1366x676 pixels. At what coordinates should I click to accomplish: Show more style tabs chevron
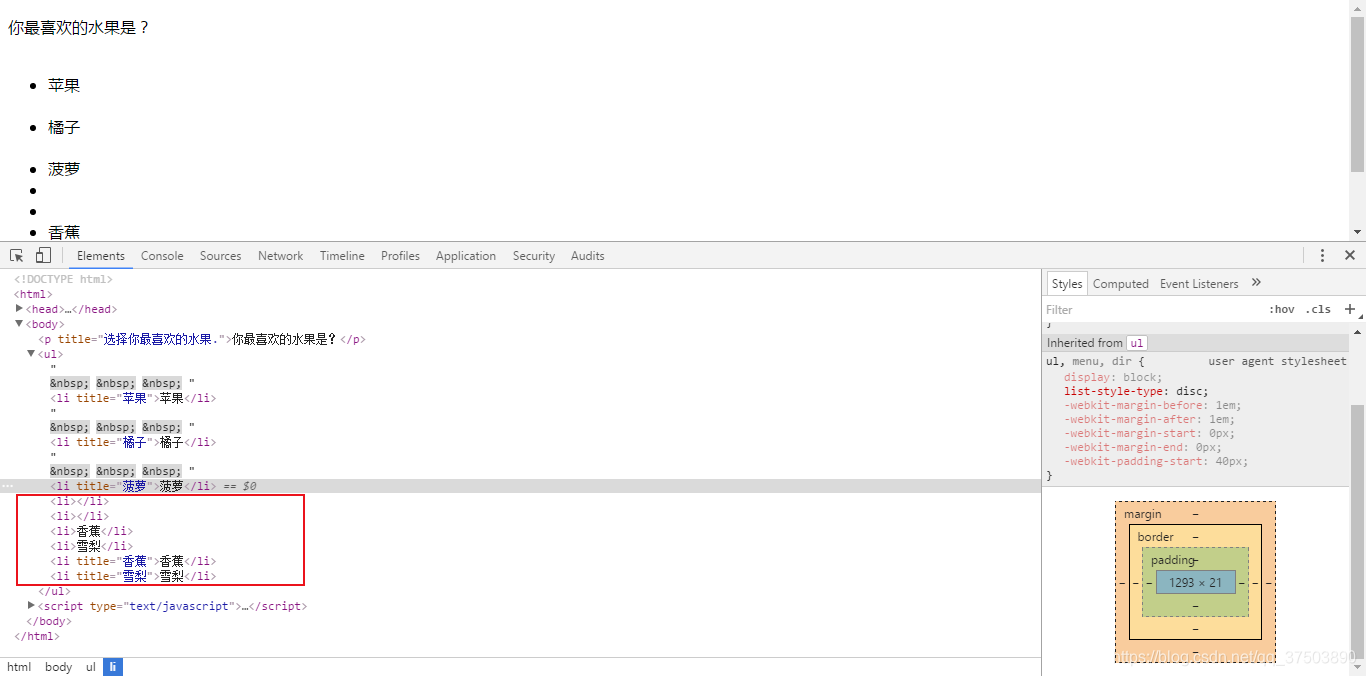coord(1257,283)
